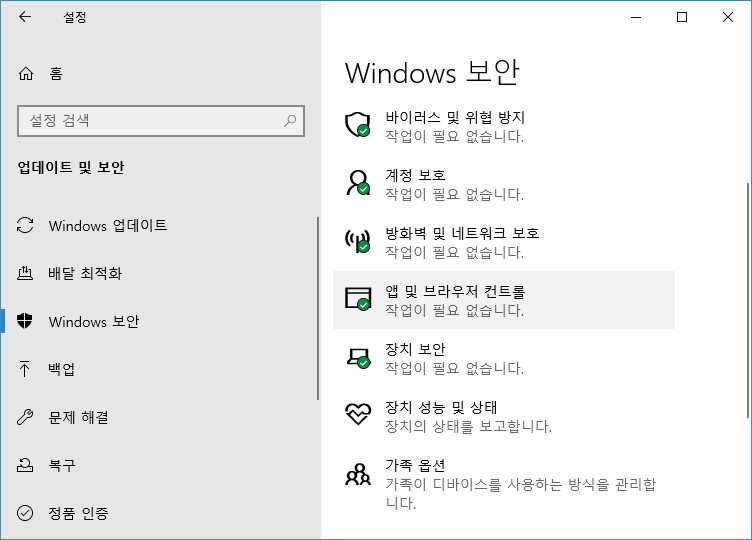Click the virus protection shield icon
Screen dimensions: 752x540
point(358,125)
